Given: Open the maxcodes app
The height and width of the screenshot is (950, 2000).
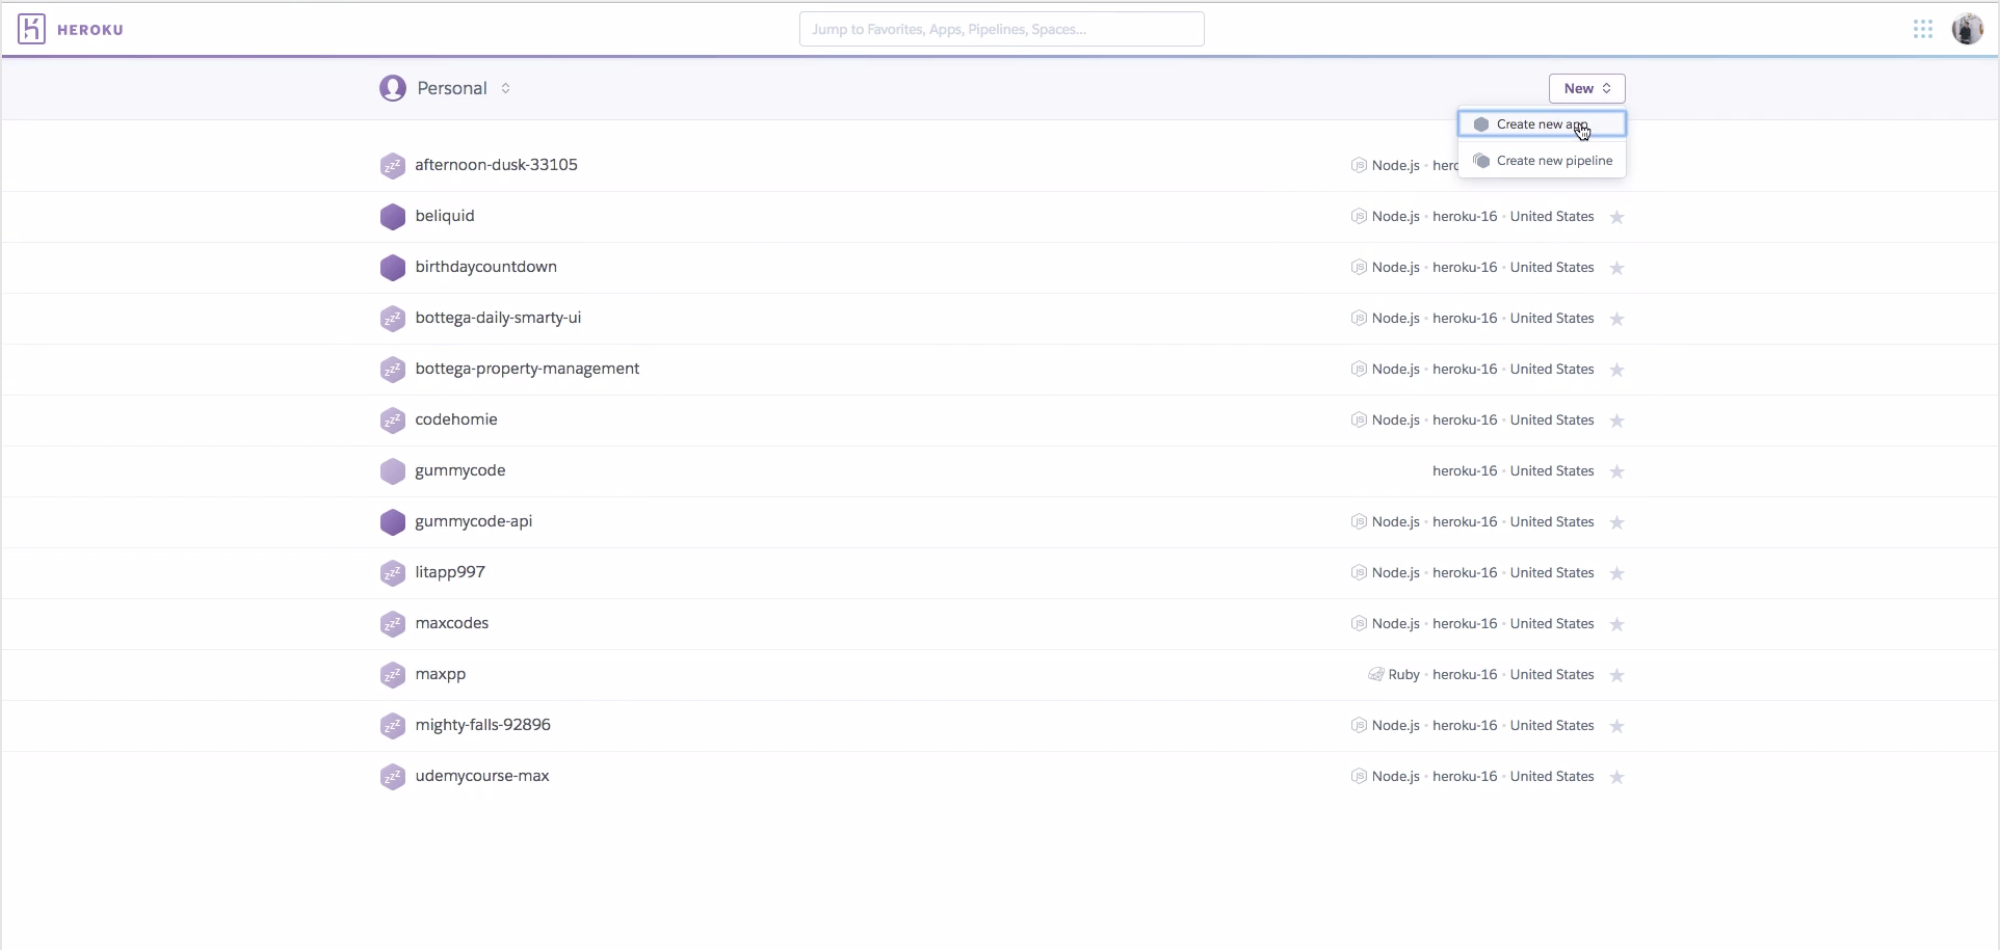Looking at the screenshot, I should 452,623.
